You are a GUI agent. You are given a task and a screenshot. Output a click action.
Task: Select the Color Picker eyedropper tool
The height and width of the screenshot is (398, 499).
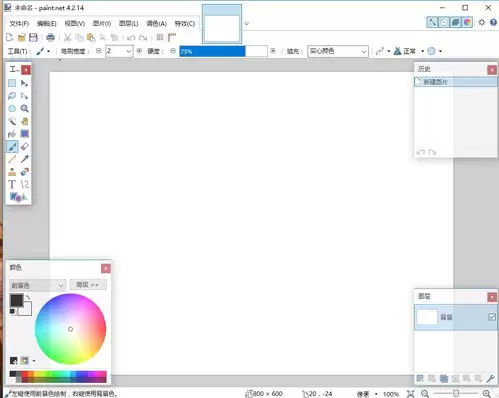[x=24, y=159]
